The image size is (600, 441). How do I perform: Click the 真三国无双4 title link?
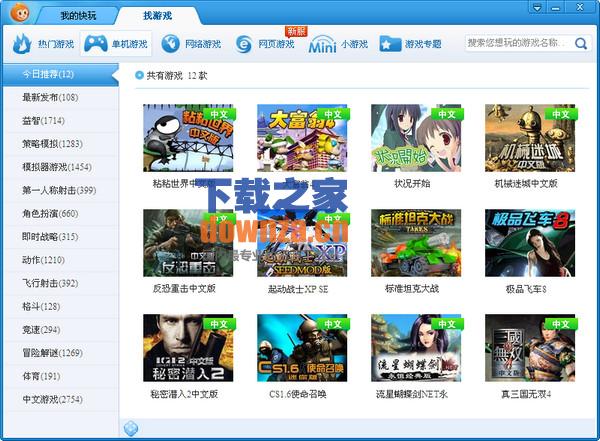click(526, 394)
